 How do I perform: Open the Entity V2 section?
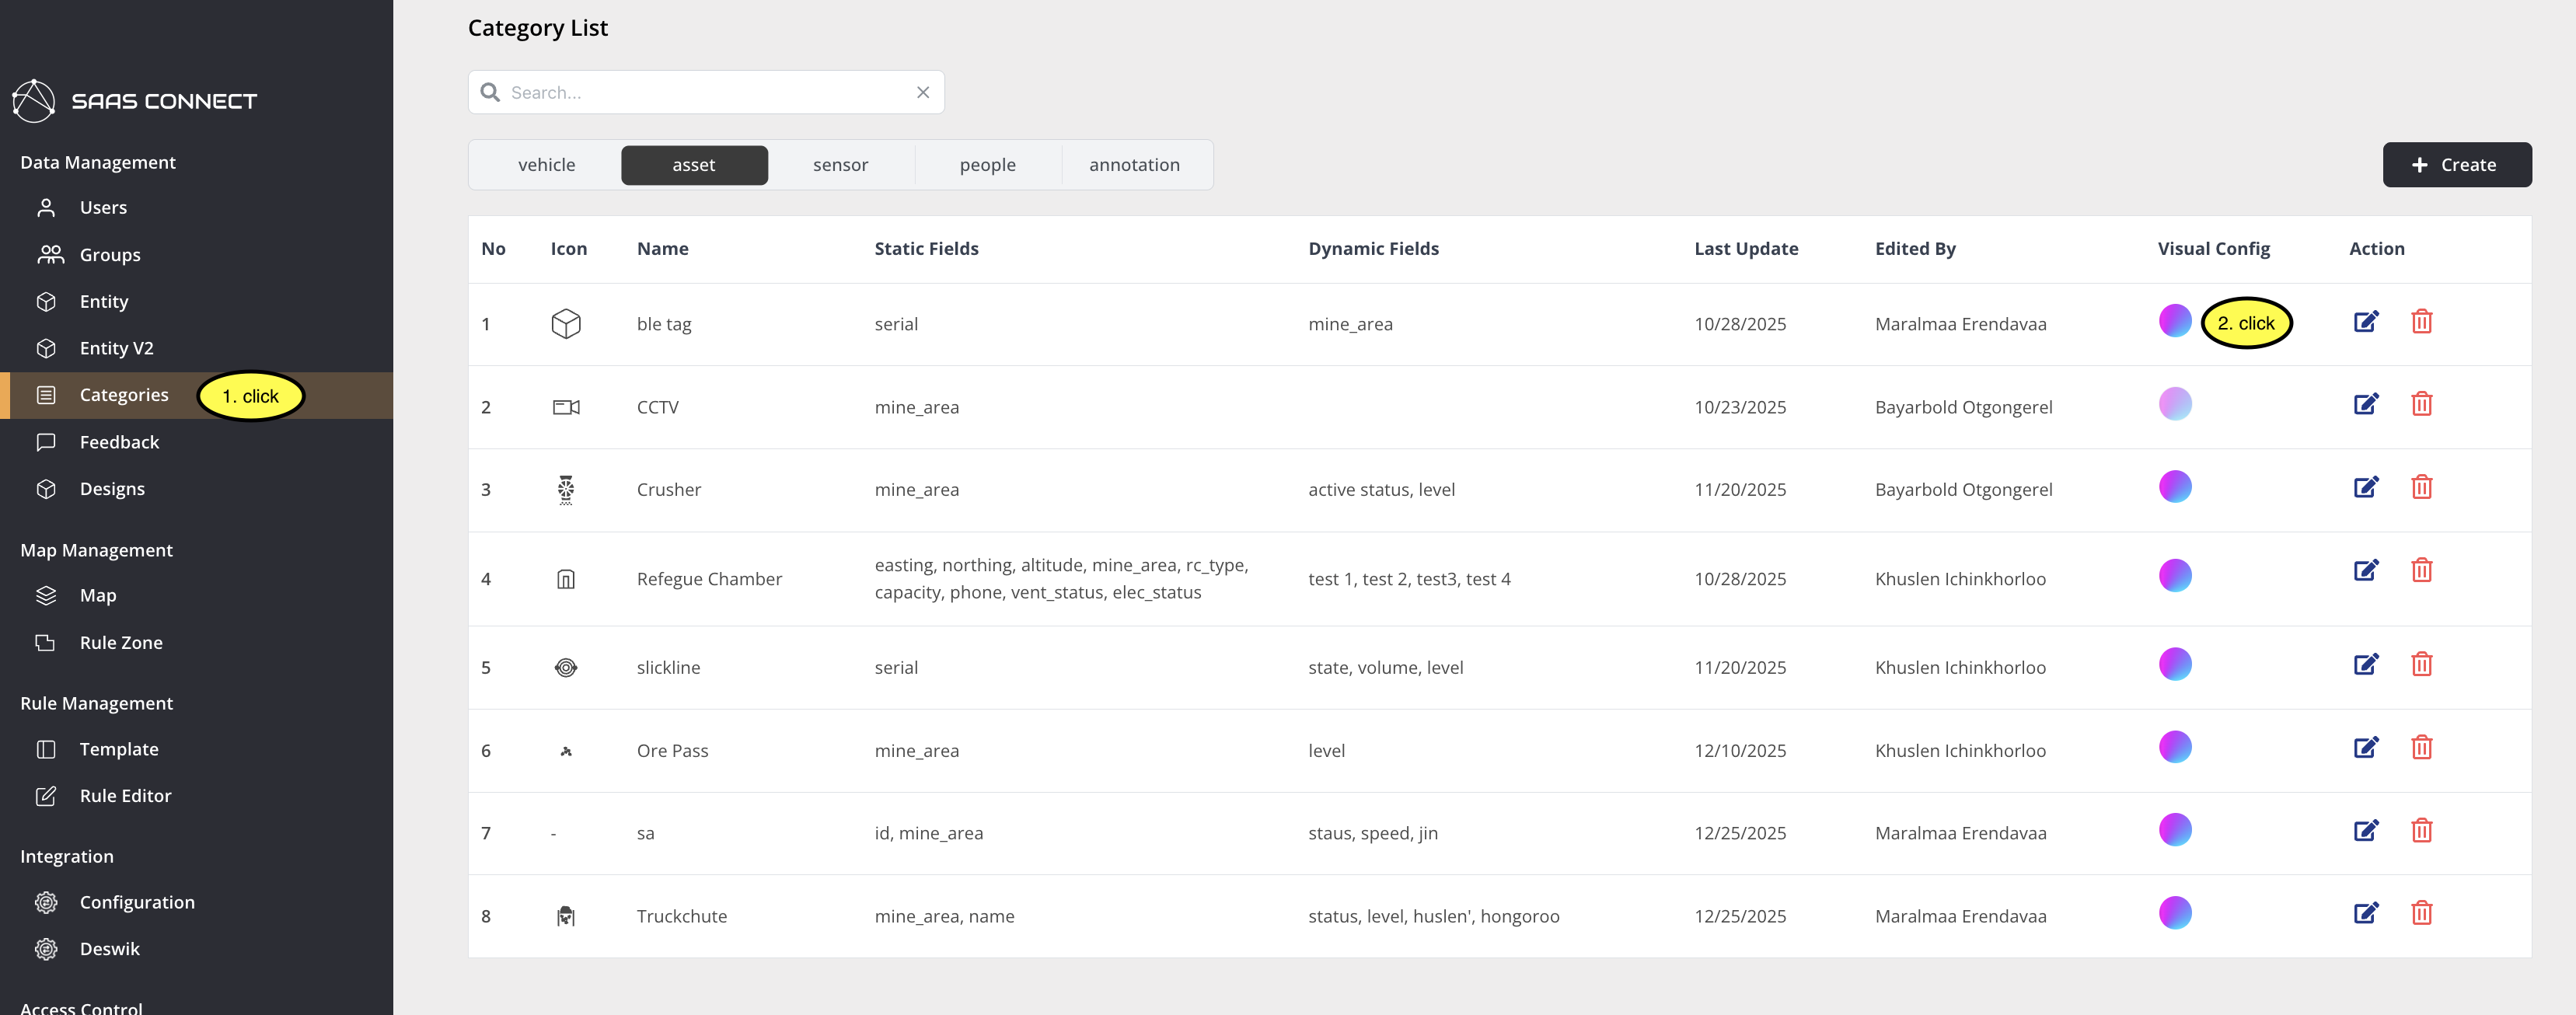tap(117, 348)
